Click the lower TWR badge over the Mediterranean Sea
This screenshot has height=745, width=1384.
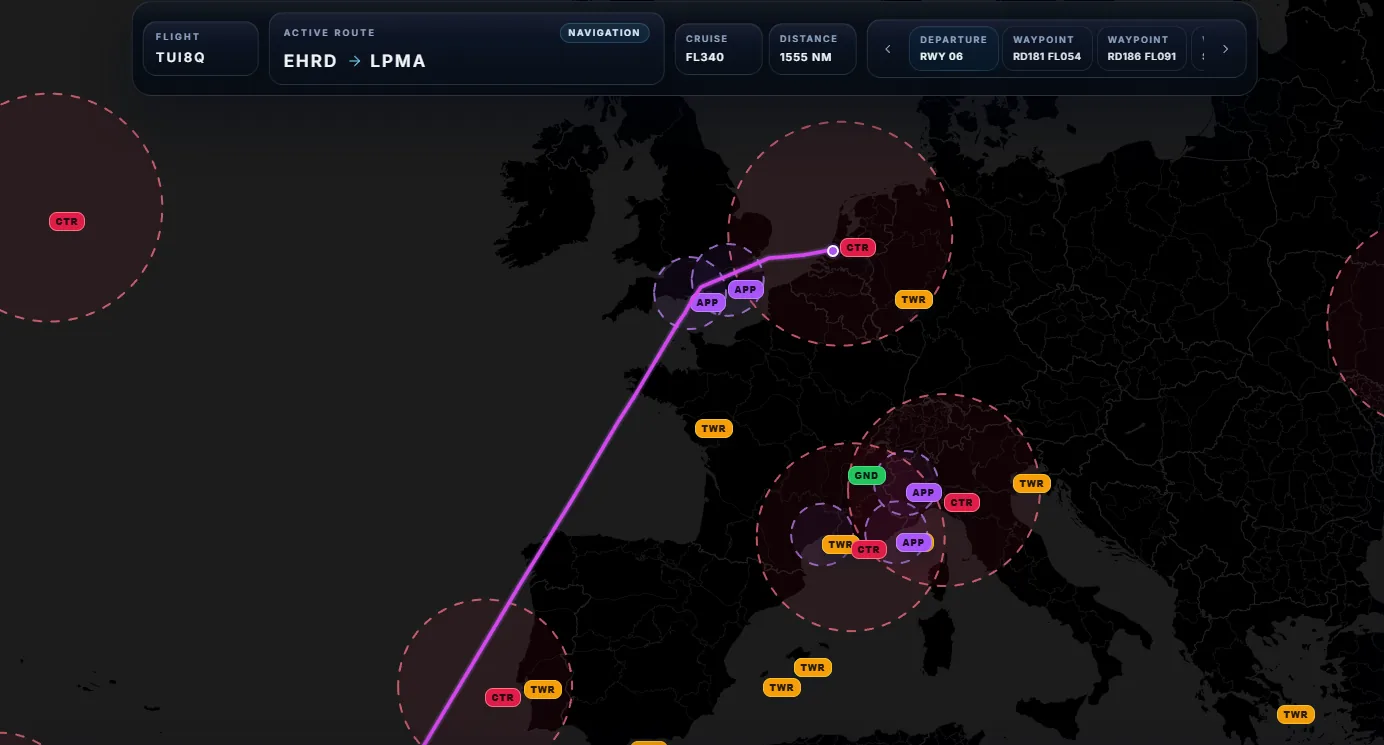tap(782, 687)
